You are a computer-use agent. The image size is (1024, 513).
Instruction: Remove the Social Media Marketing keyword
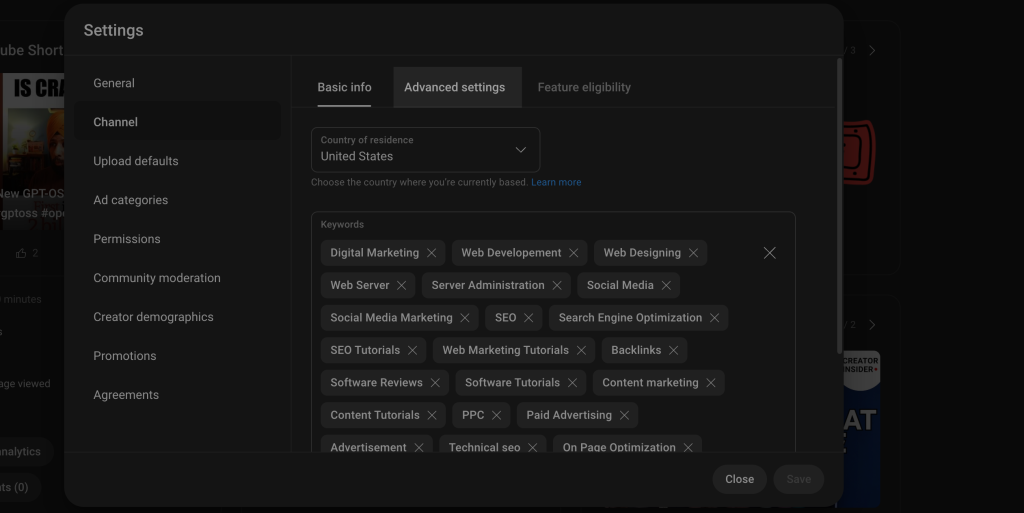pyautogui.click(x=465, y=318)
